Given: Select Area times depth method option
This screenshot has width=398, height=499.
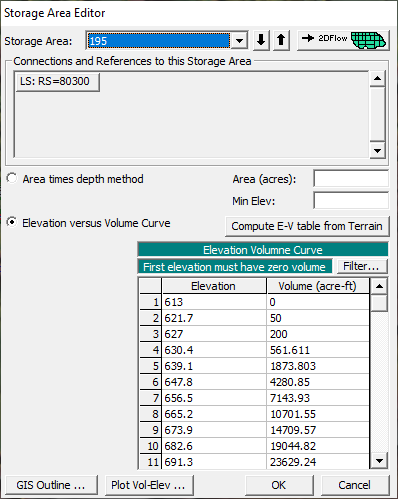Looking at the screenshot, I should 12,178.
